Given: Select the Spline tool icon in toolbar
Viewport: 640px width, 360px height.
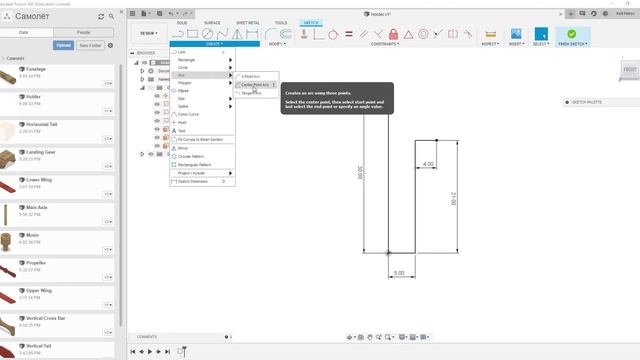Looking at the screenshot, I should pos(222,34).
